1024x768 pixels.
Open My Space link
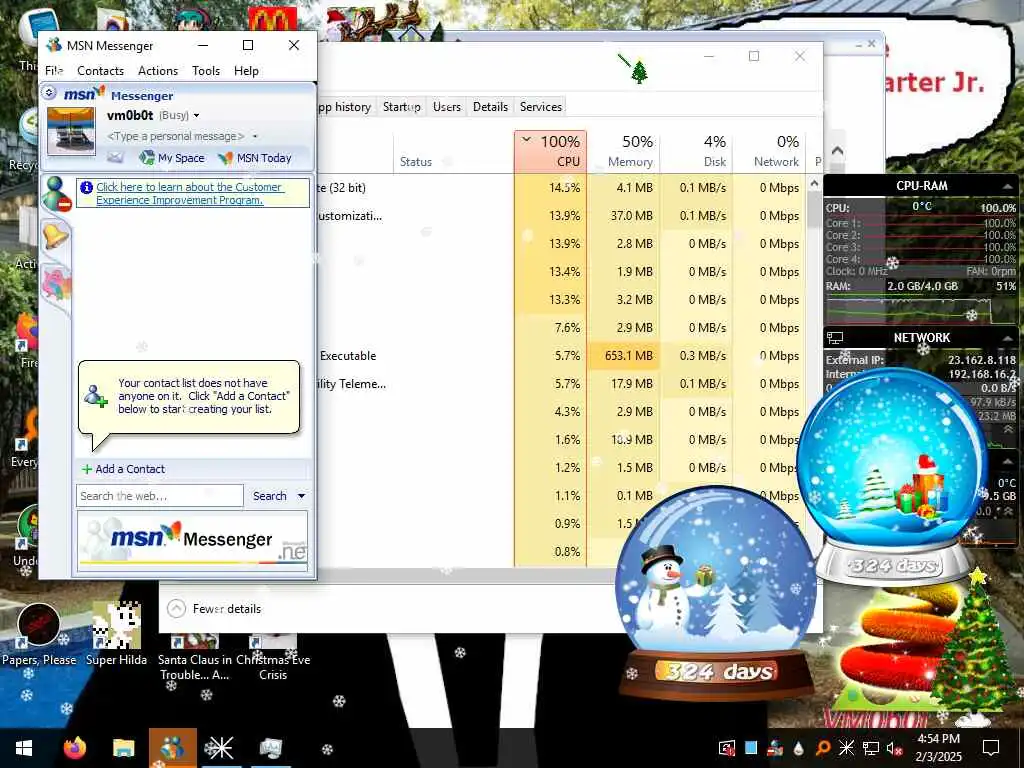[172, 157]
